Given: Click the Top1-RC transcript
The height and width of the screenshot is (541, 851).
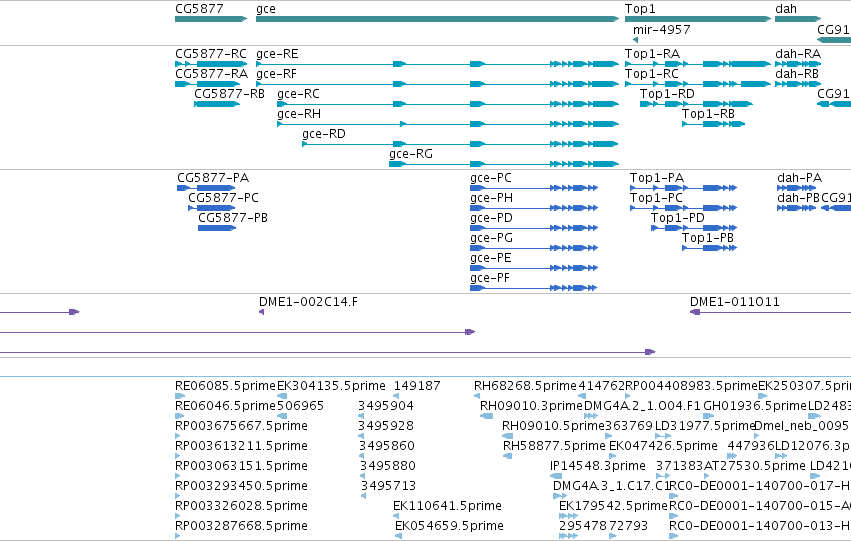Looking at the screenshot, I should coord(698,84).
